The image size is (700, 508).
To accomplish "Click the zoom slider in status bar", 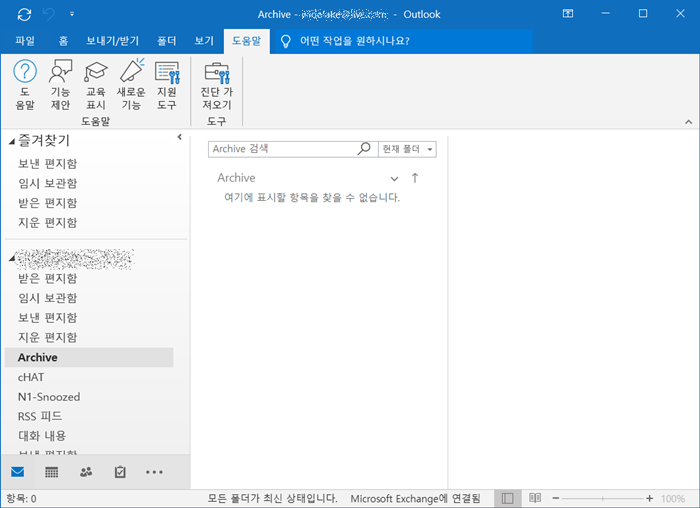I will pos(603,498).
